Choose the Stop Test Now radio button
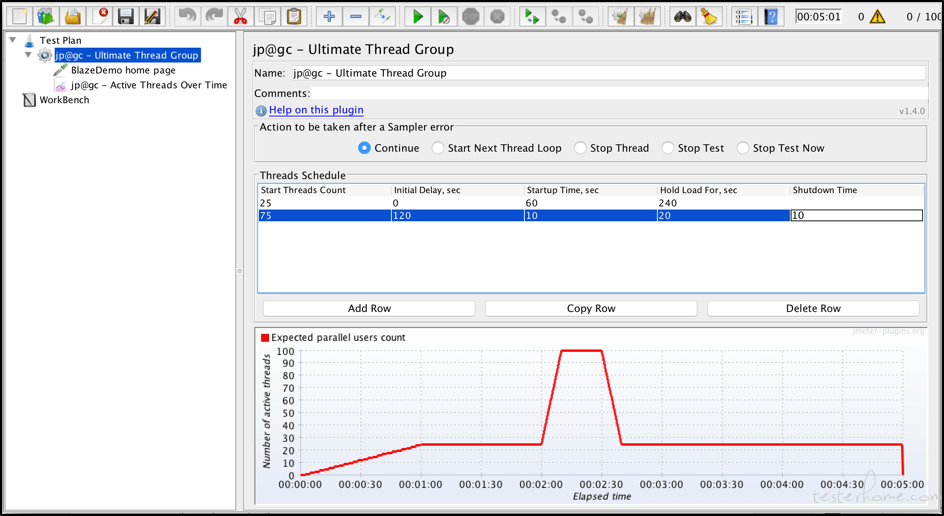Screen dimensions: 944x516 point(743,148)
